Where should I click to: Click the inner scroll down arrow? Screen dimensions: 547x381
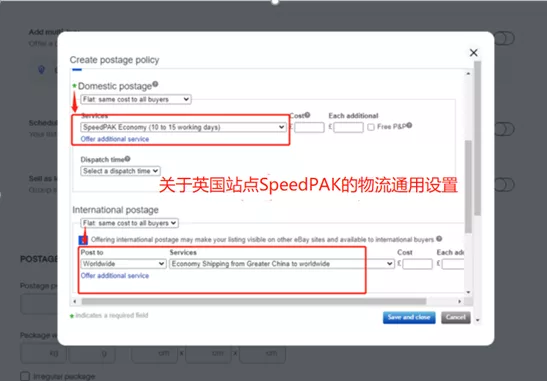(x=468, y=292)
